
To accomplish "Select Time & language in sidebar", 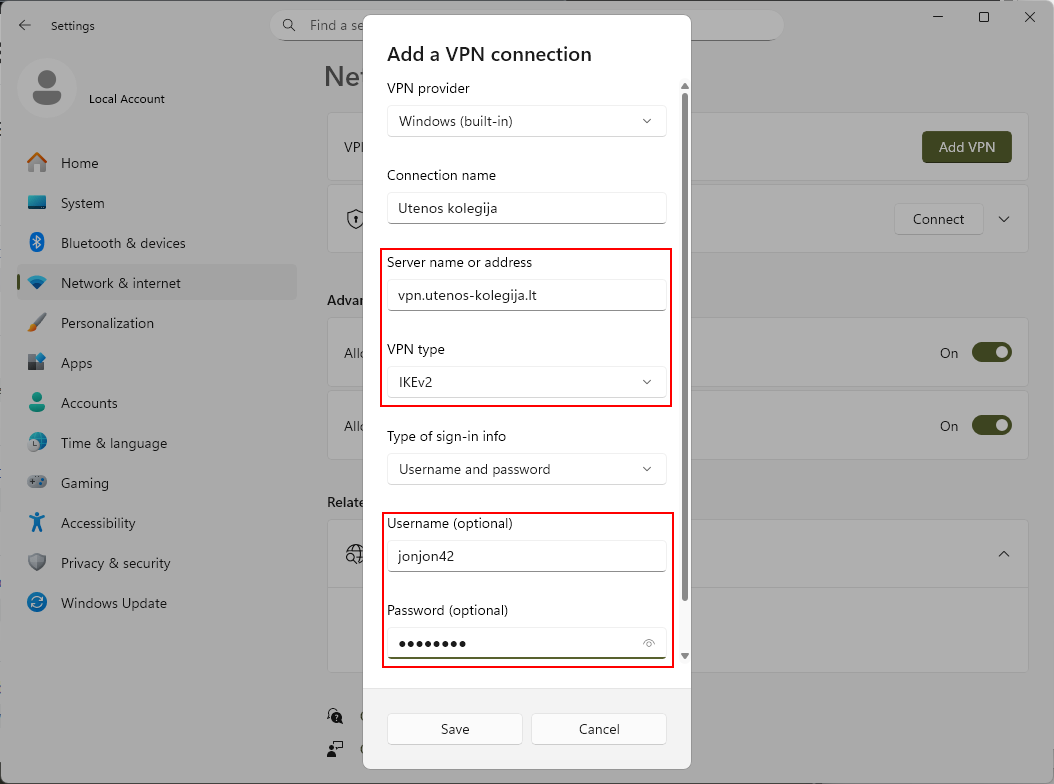I will click(113, 443).
